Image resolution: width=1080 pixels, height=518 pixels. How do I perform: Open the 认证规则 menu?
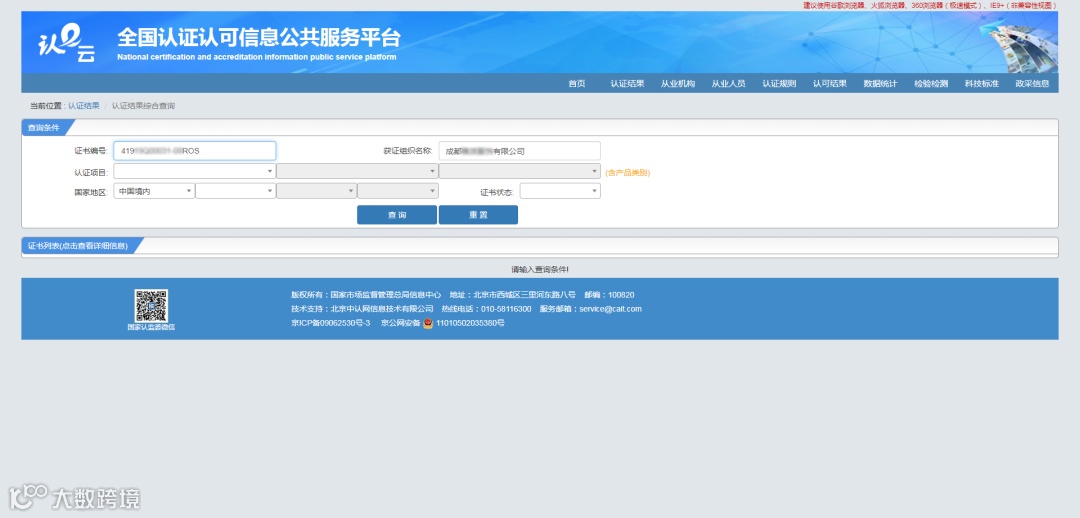click(779, 84)
